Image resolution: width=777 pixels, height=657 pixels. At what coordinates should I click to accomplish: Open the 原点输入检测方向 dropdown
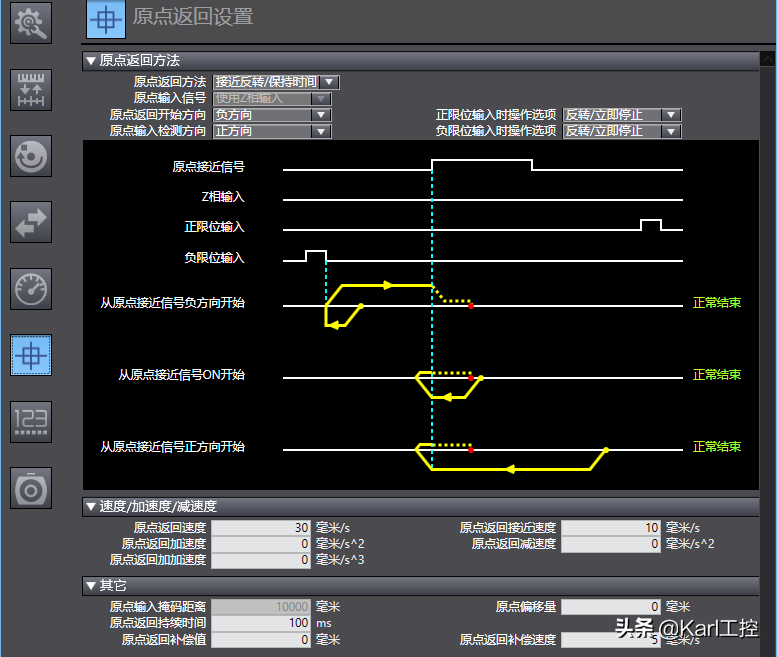320,131
